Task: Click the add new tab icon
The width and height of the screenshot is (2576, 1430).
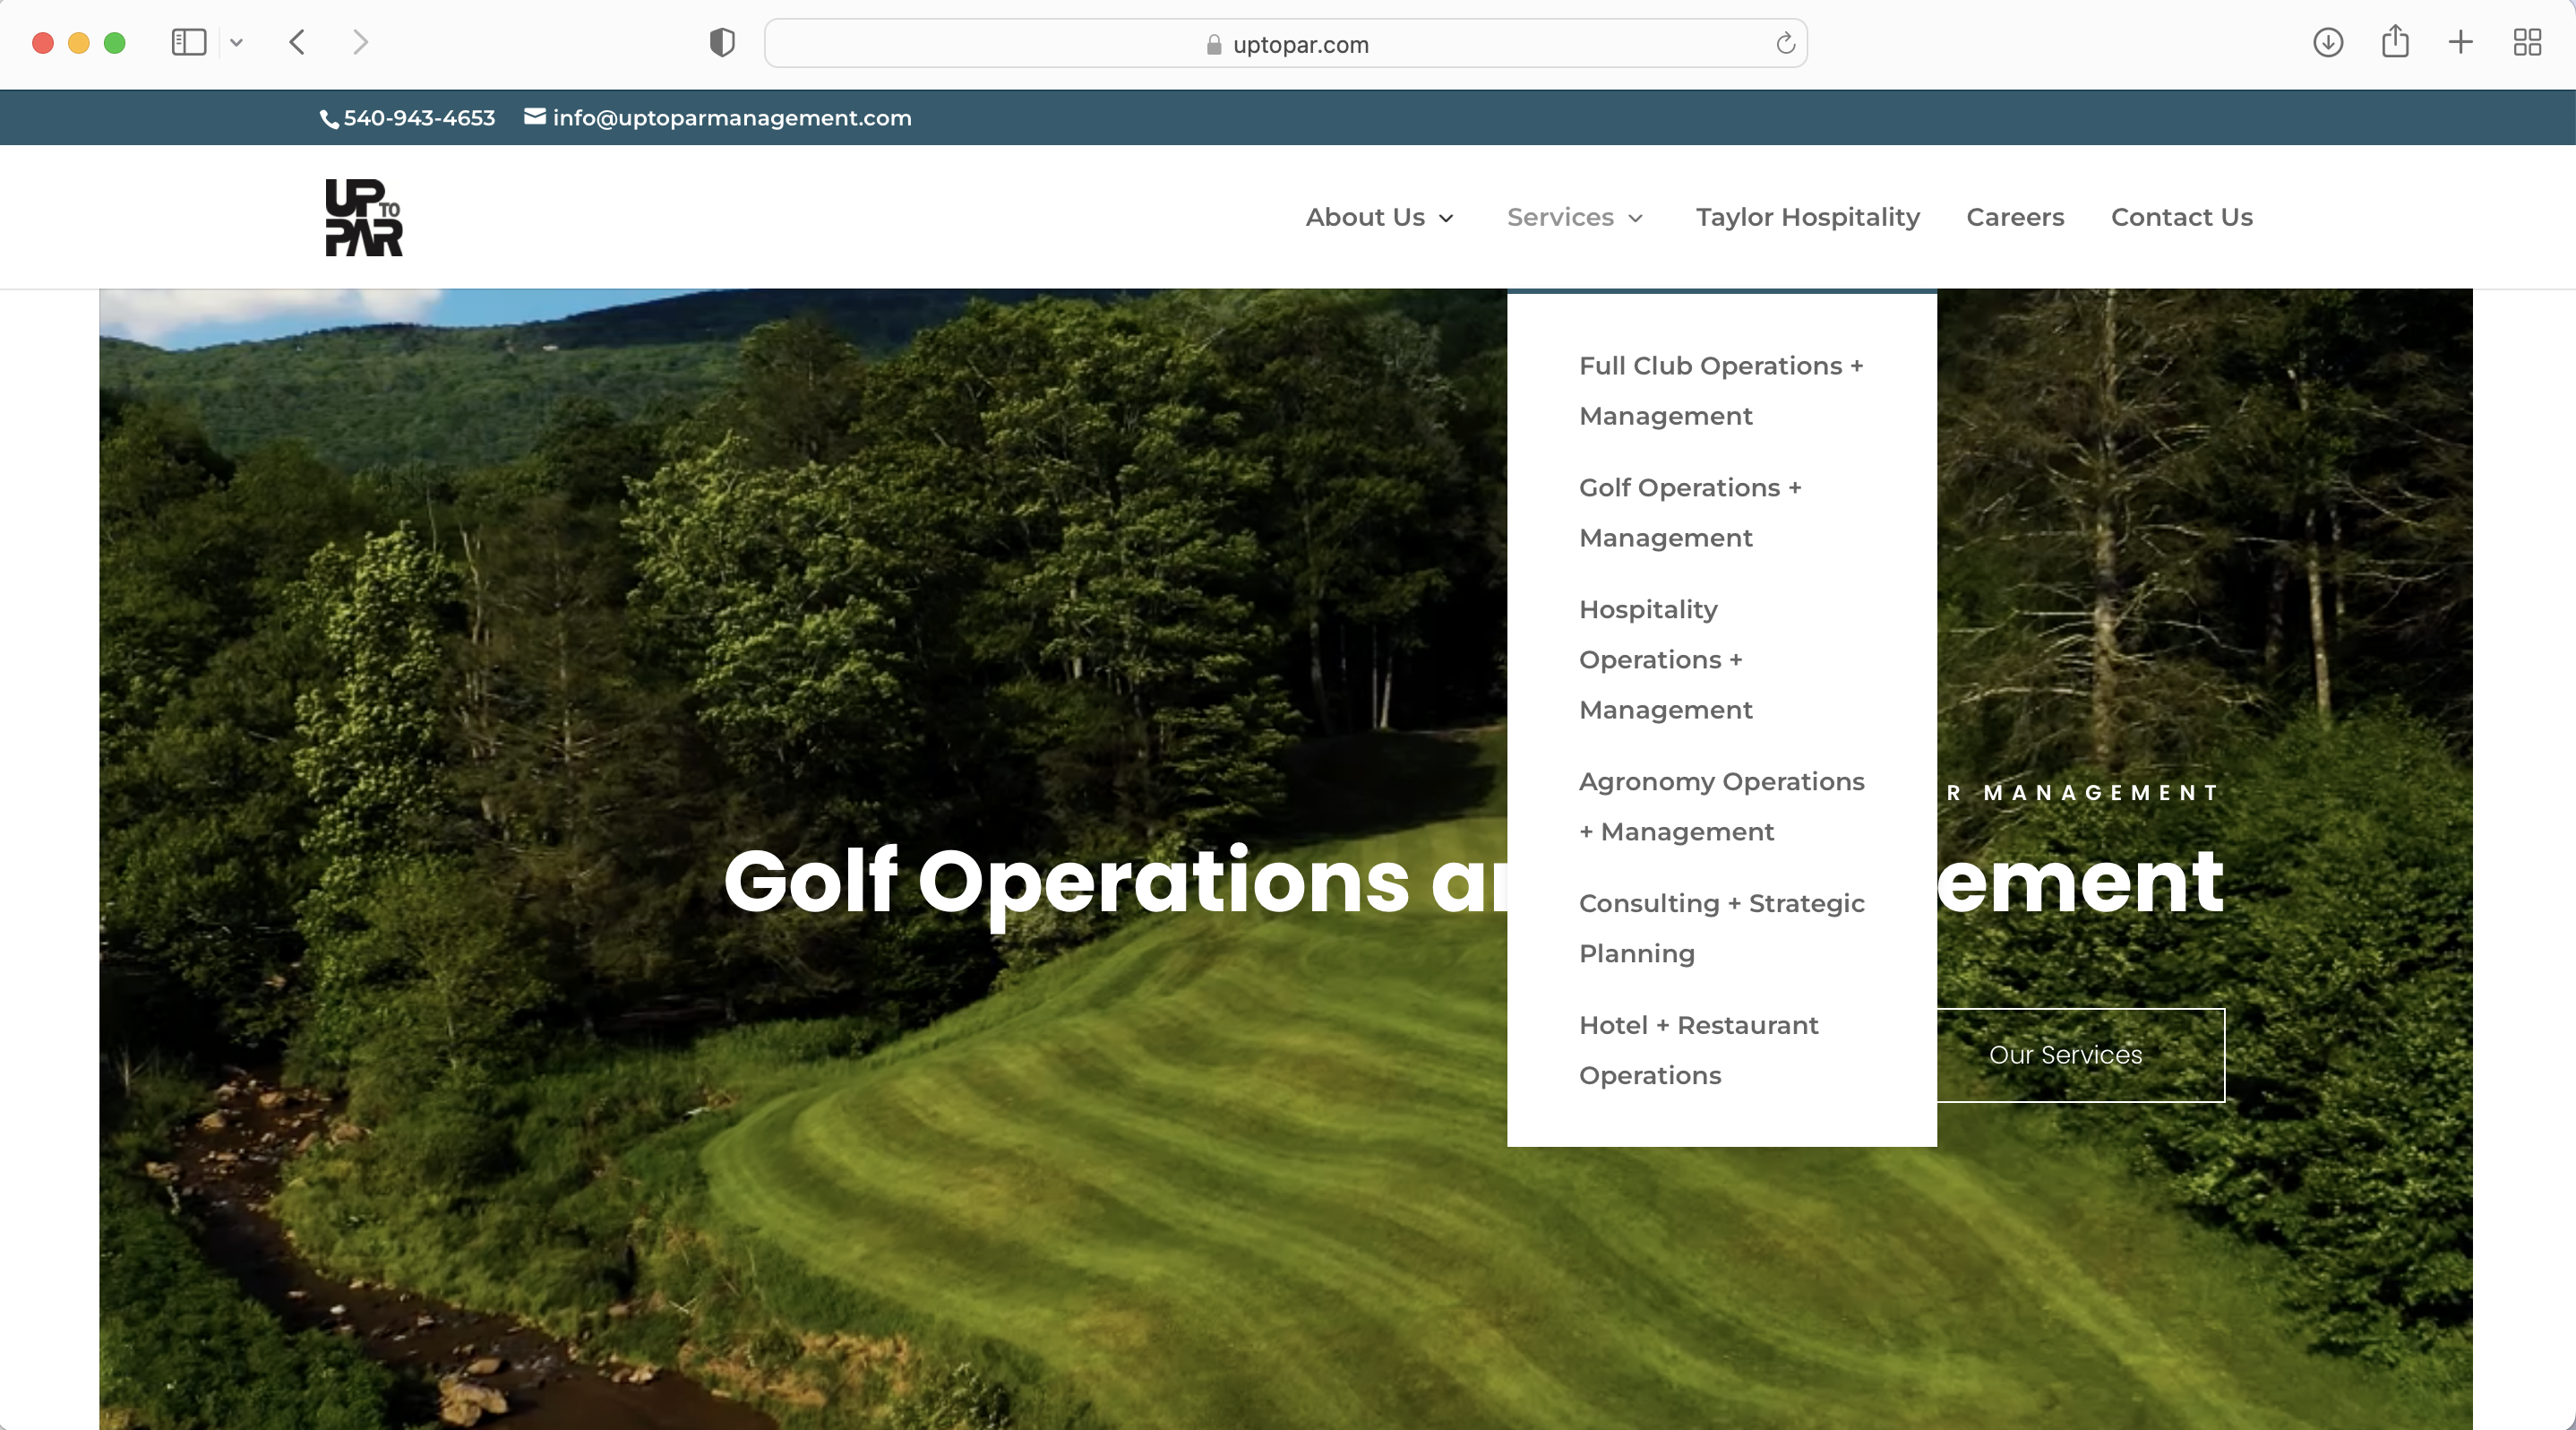Action: point(2460,42)
